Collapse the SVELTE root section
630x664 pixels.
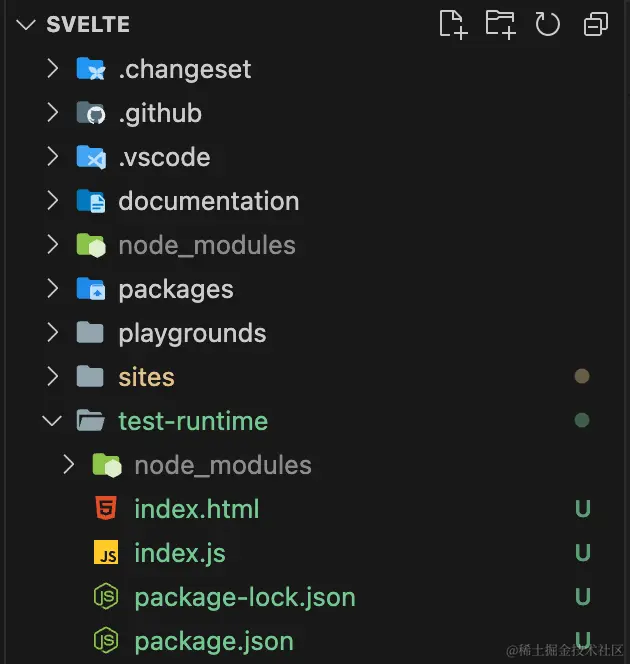[25, 25]
